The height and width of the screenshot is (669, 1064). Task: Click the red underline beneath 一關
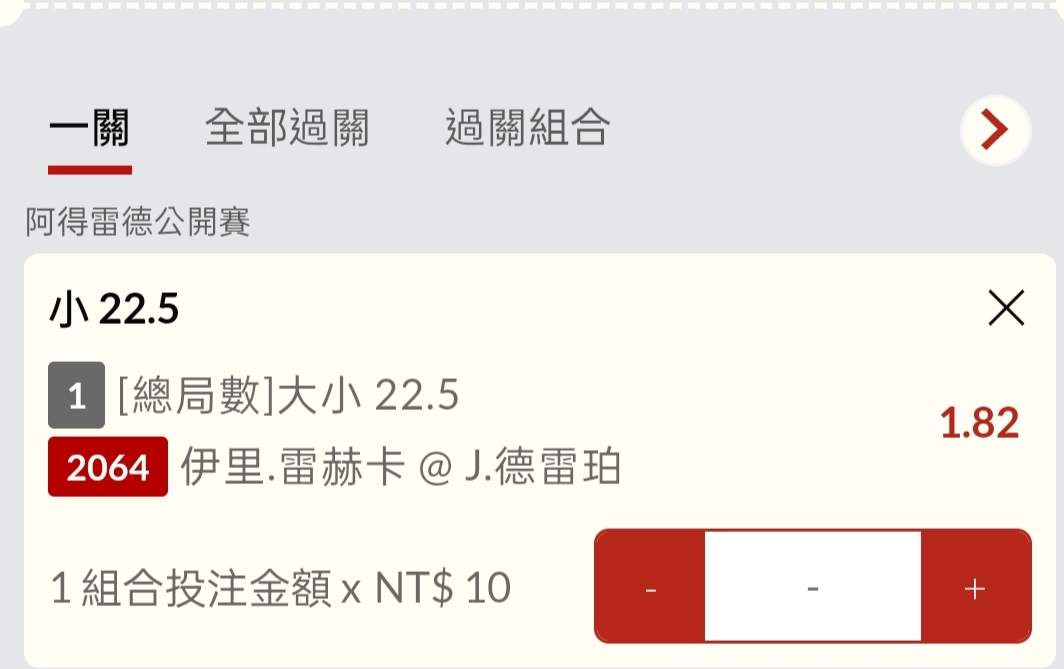pos(89,170)
